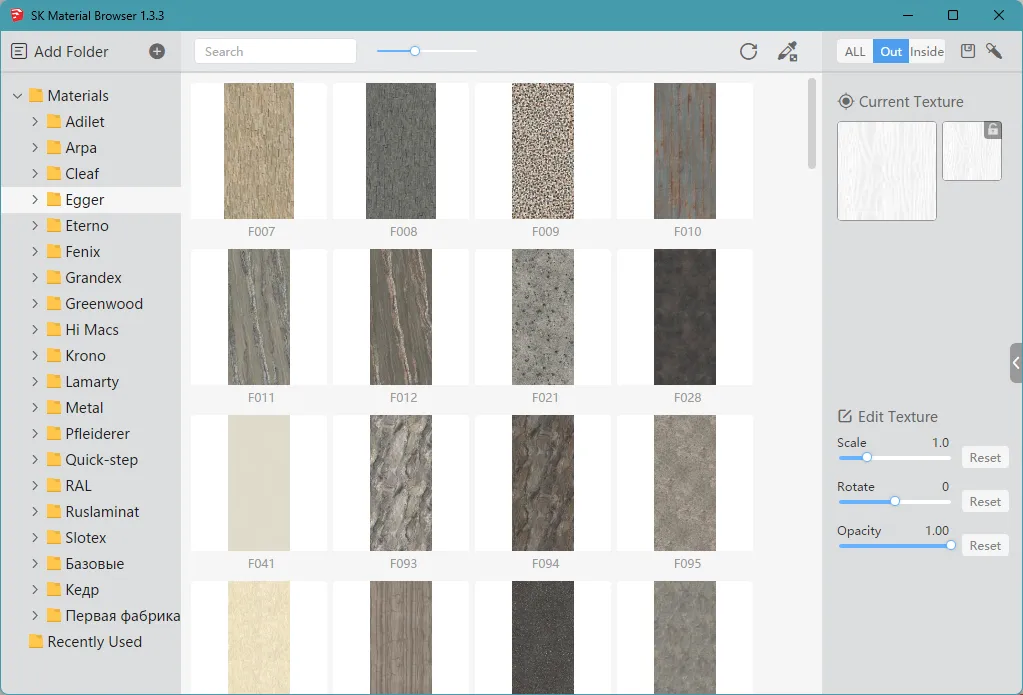Click the plus icon beside Add Folder

pos(157,52)
